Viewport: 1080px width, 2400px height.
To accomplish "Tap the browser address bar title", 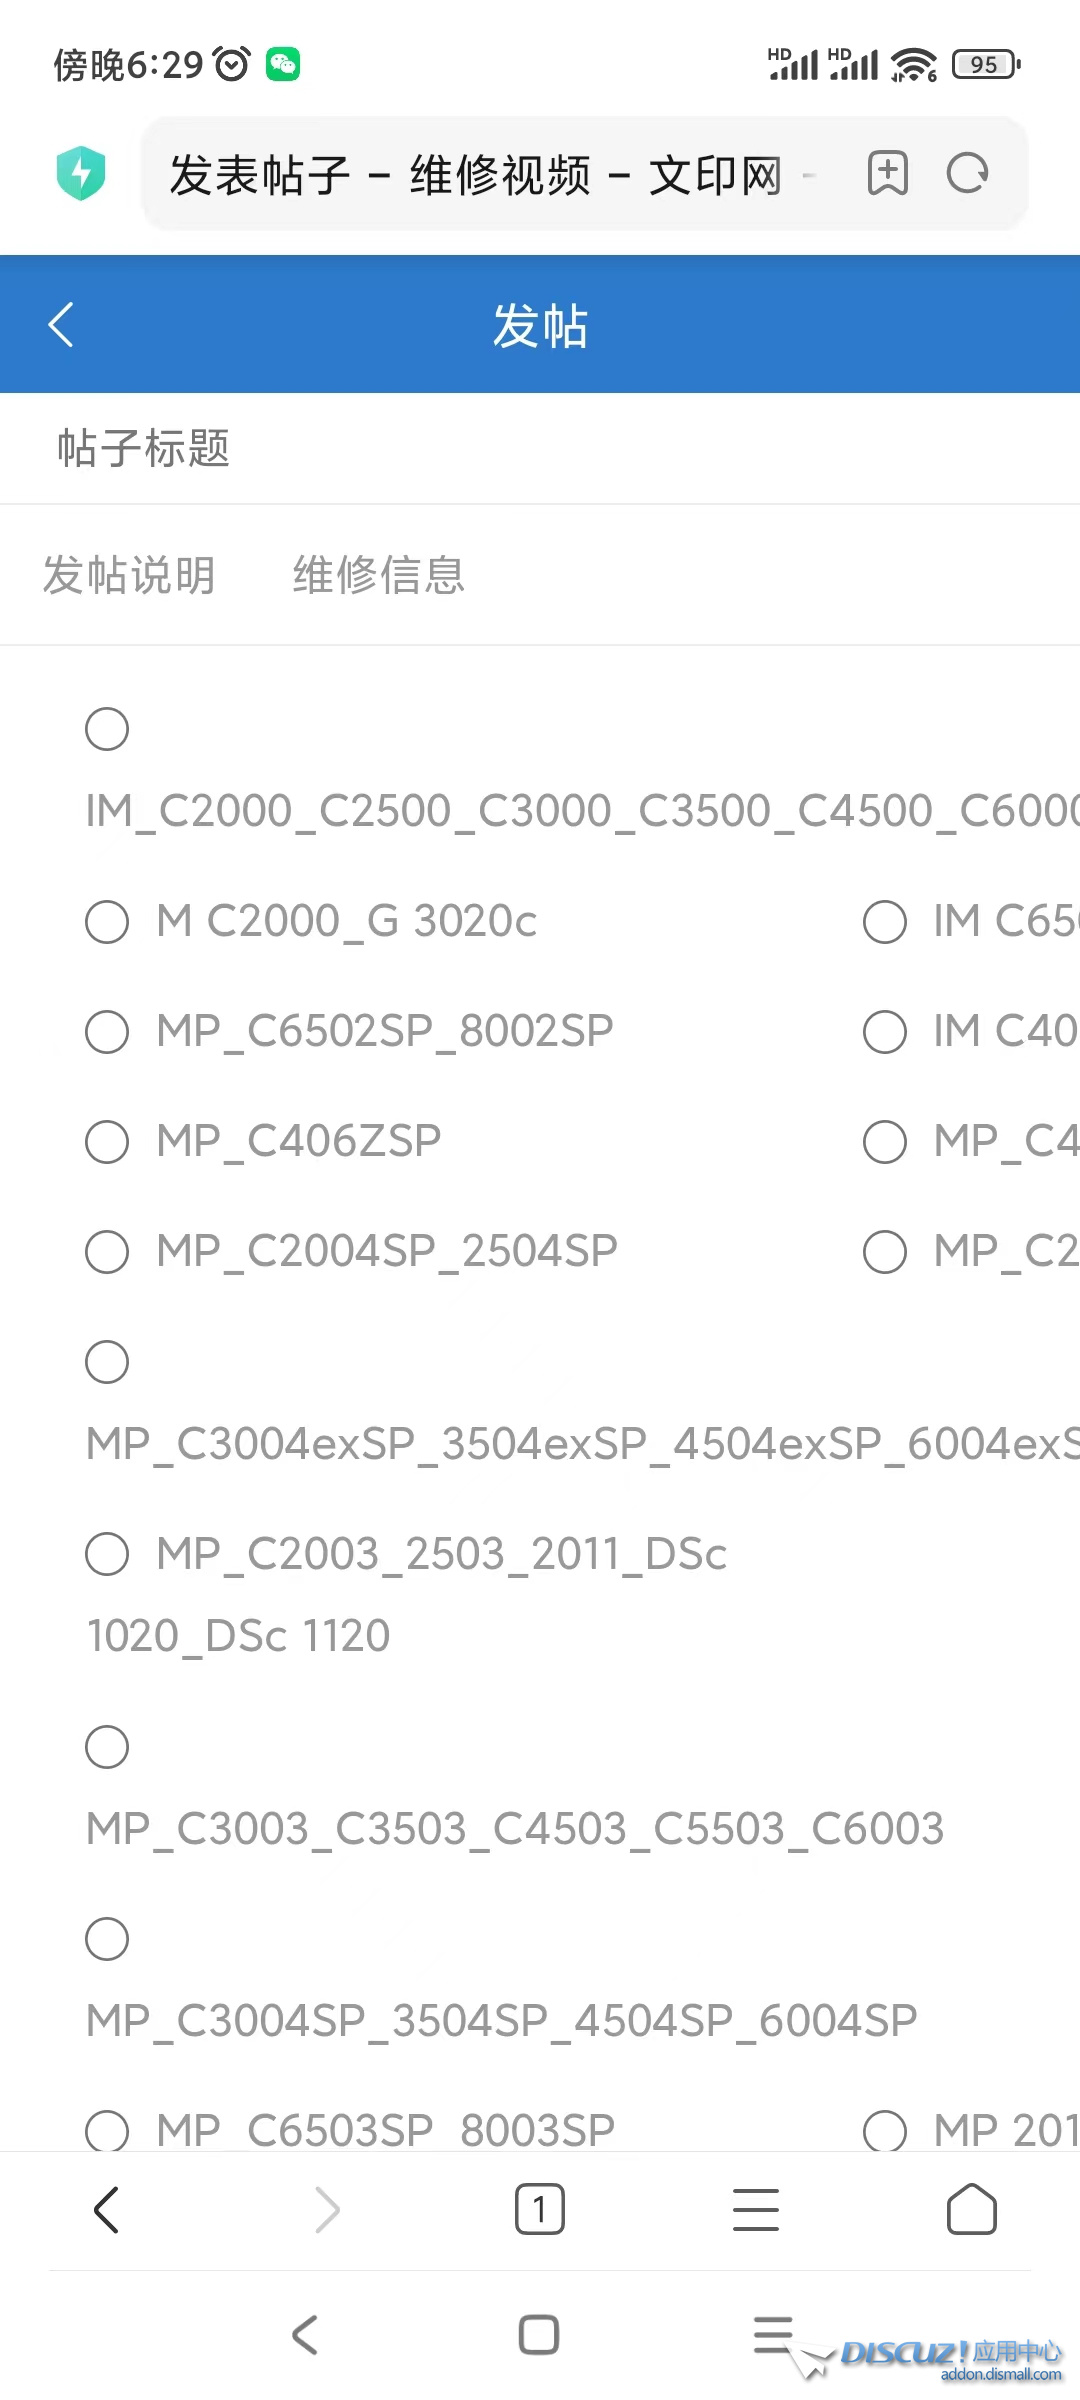I will click(476, 175).
